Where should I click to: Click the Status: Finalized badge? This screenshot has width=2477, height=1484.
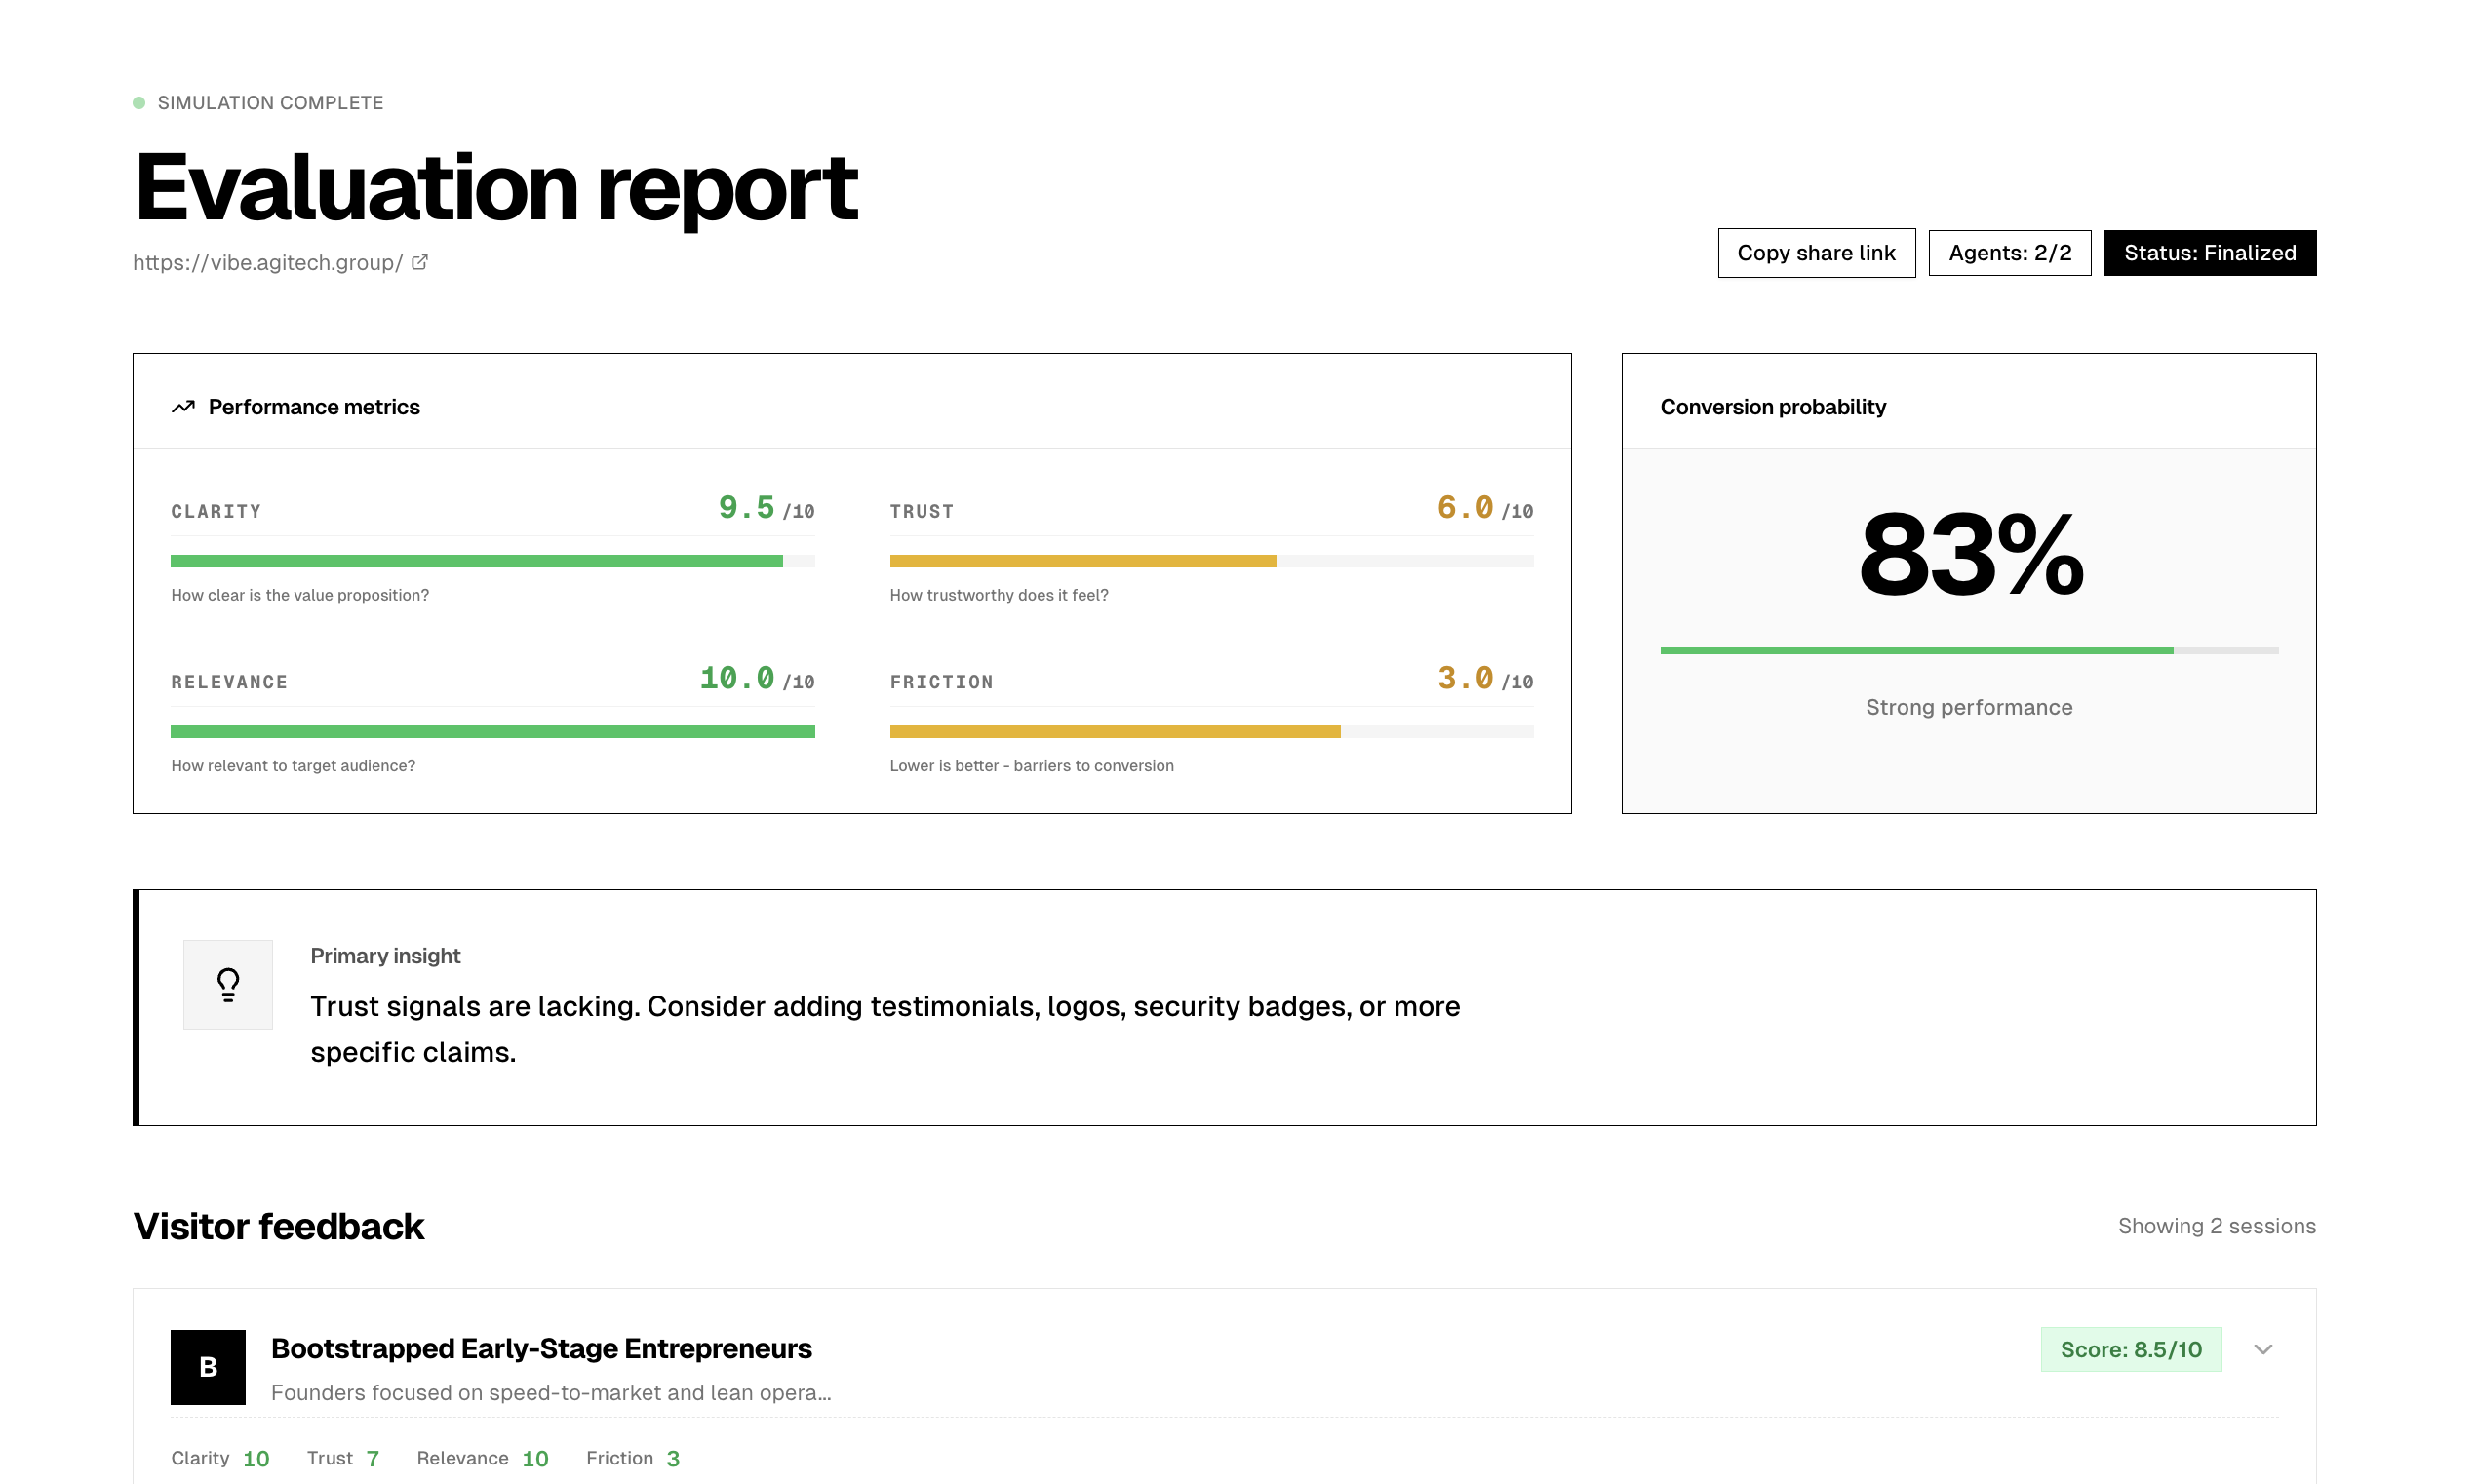coord(2209,253)
